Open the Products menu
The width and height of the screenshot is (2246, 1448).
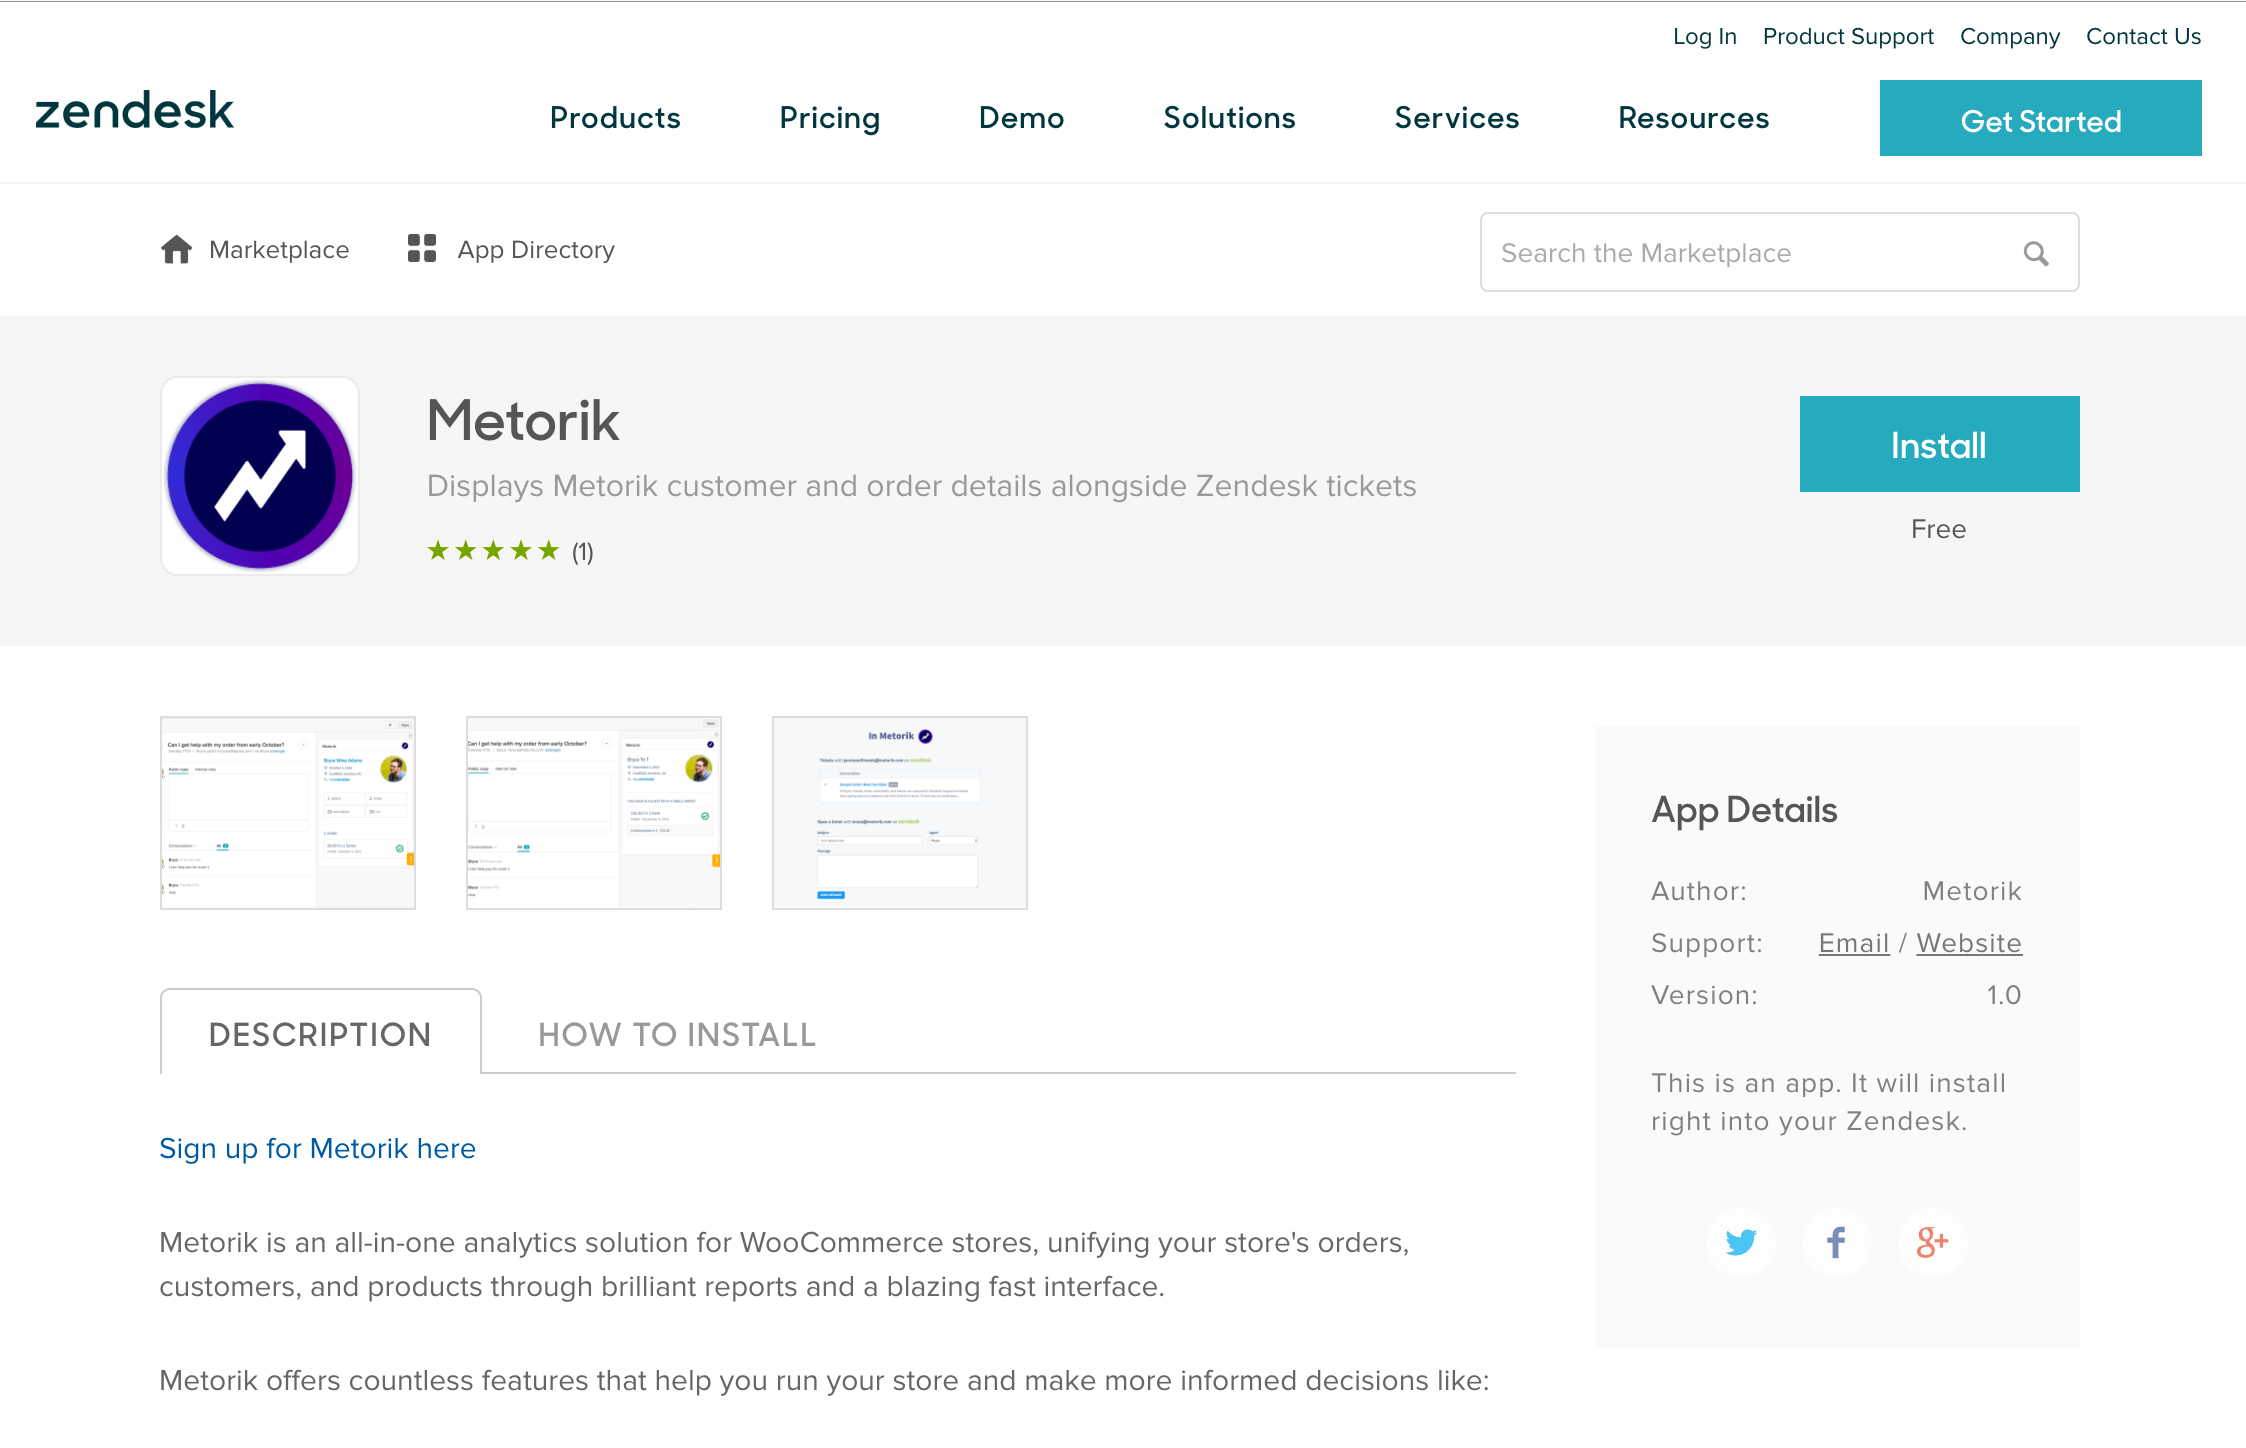[615, 118]
